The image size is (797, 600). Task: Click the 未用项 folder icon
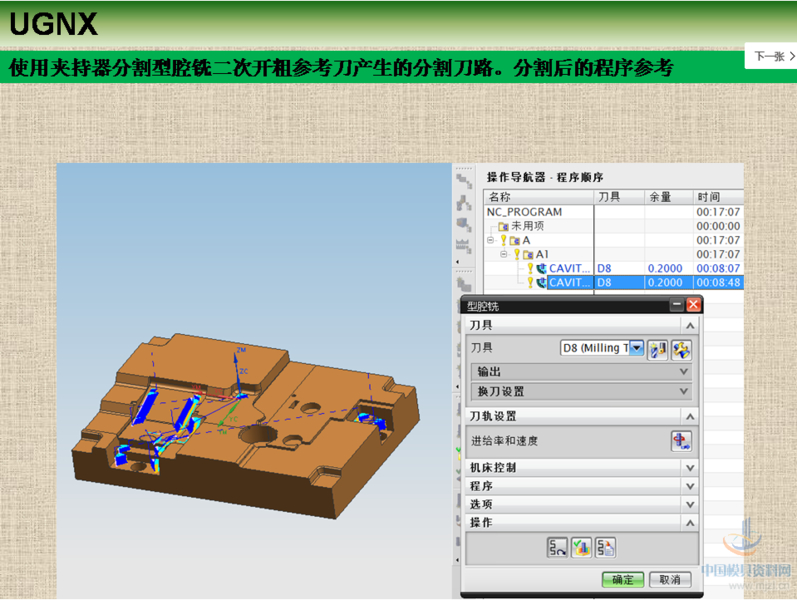505,226
